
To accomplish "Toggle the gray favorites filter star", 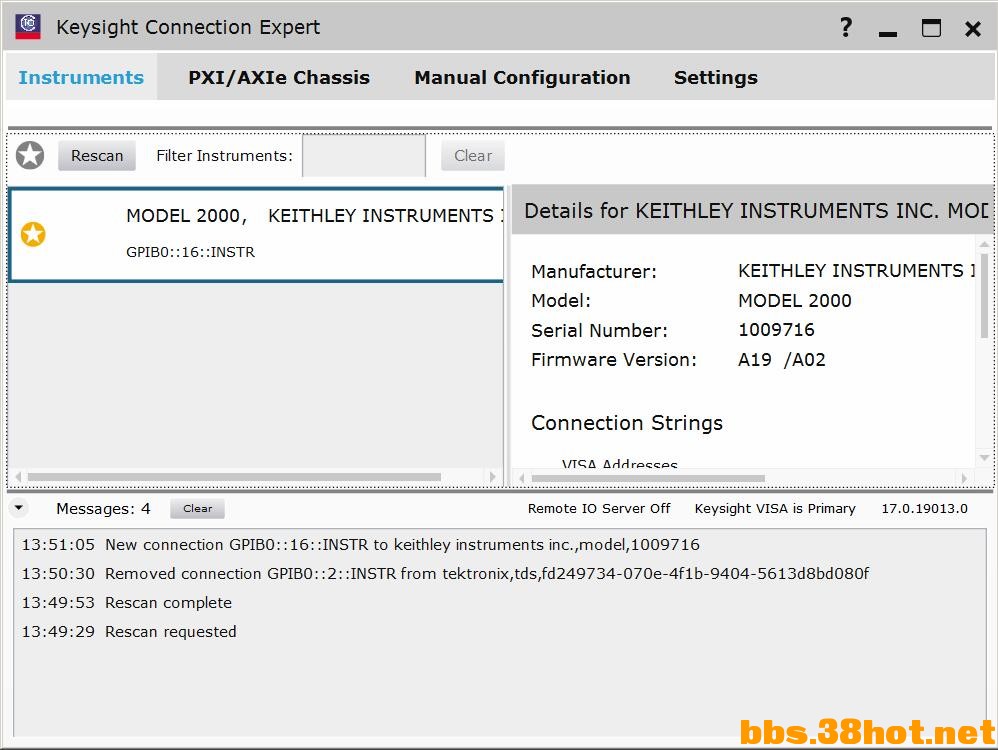I will pos(30,155).
